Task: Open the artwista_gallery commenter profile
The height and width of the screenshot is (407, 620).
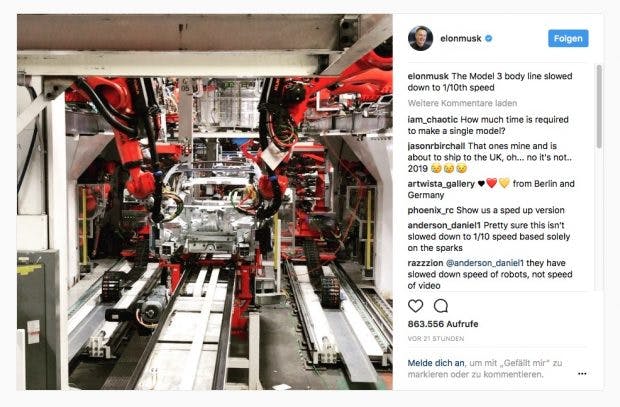Action: point(441,184)
